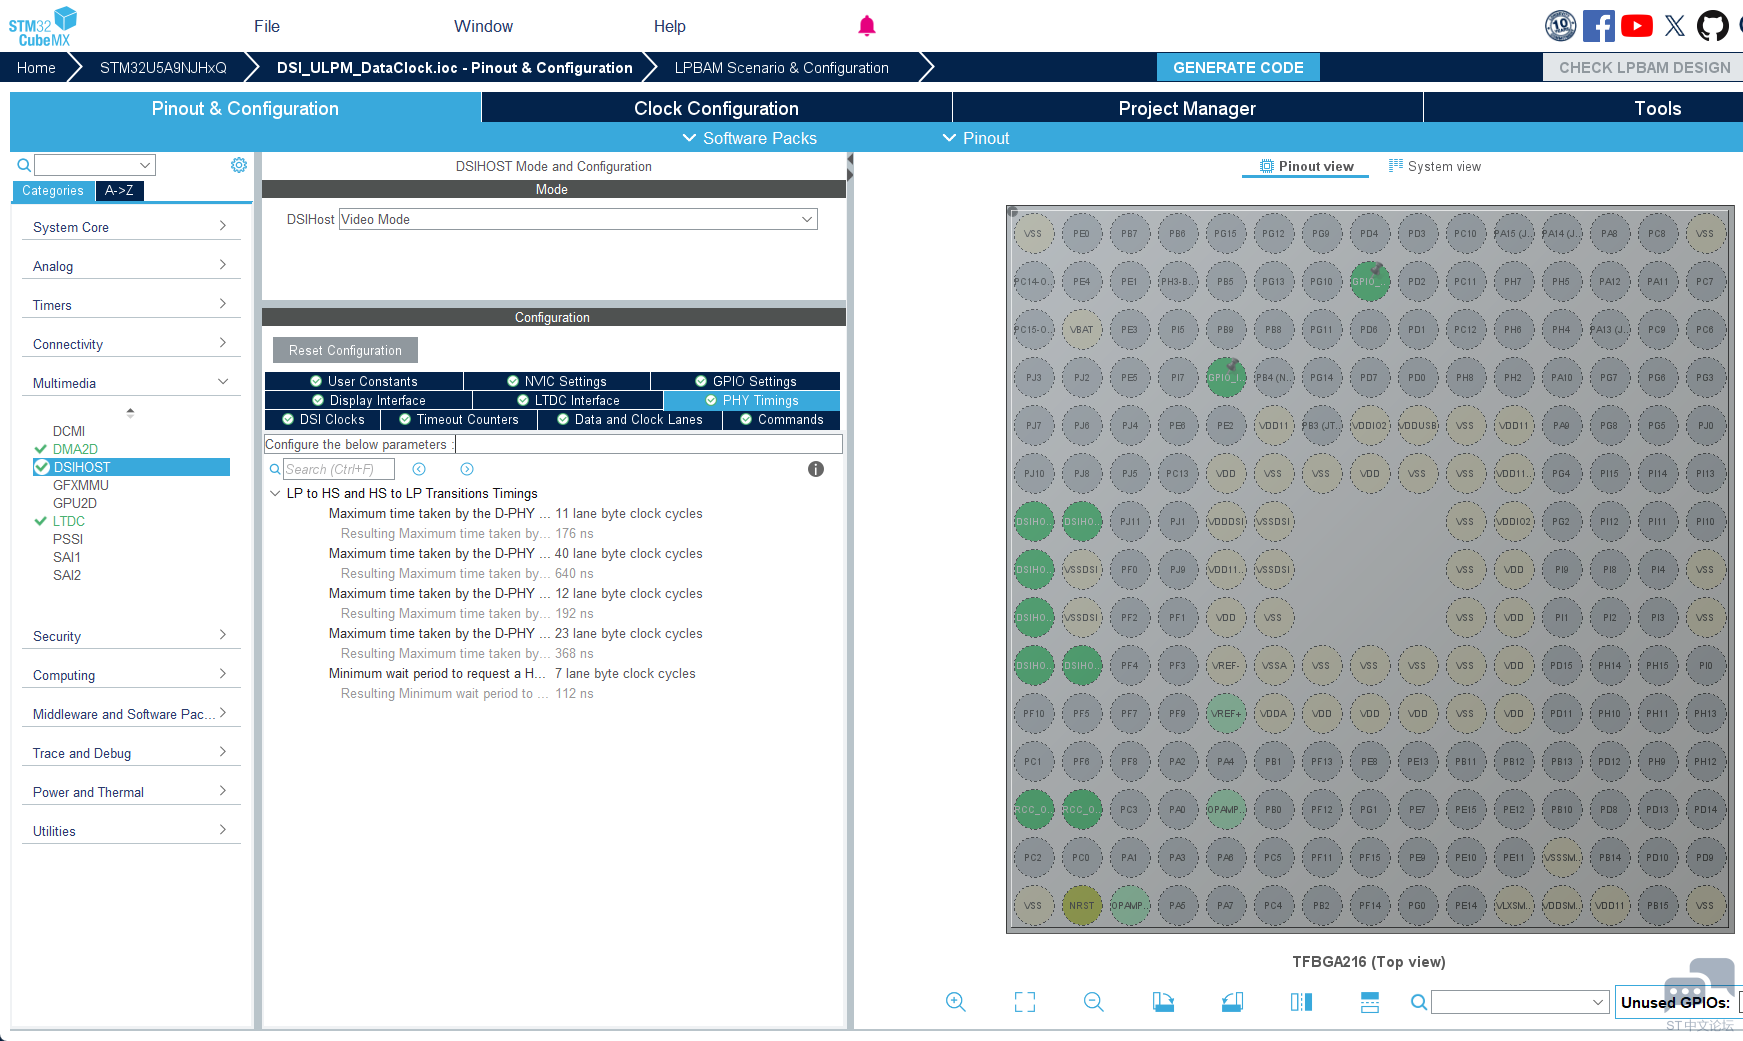Collapse LP to HS Transitions Timings group
Viewport: 1743px width, 1041px height.
coord(275,493)
